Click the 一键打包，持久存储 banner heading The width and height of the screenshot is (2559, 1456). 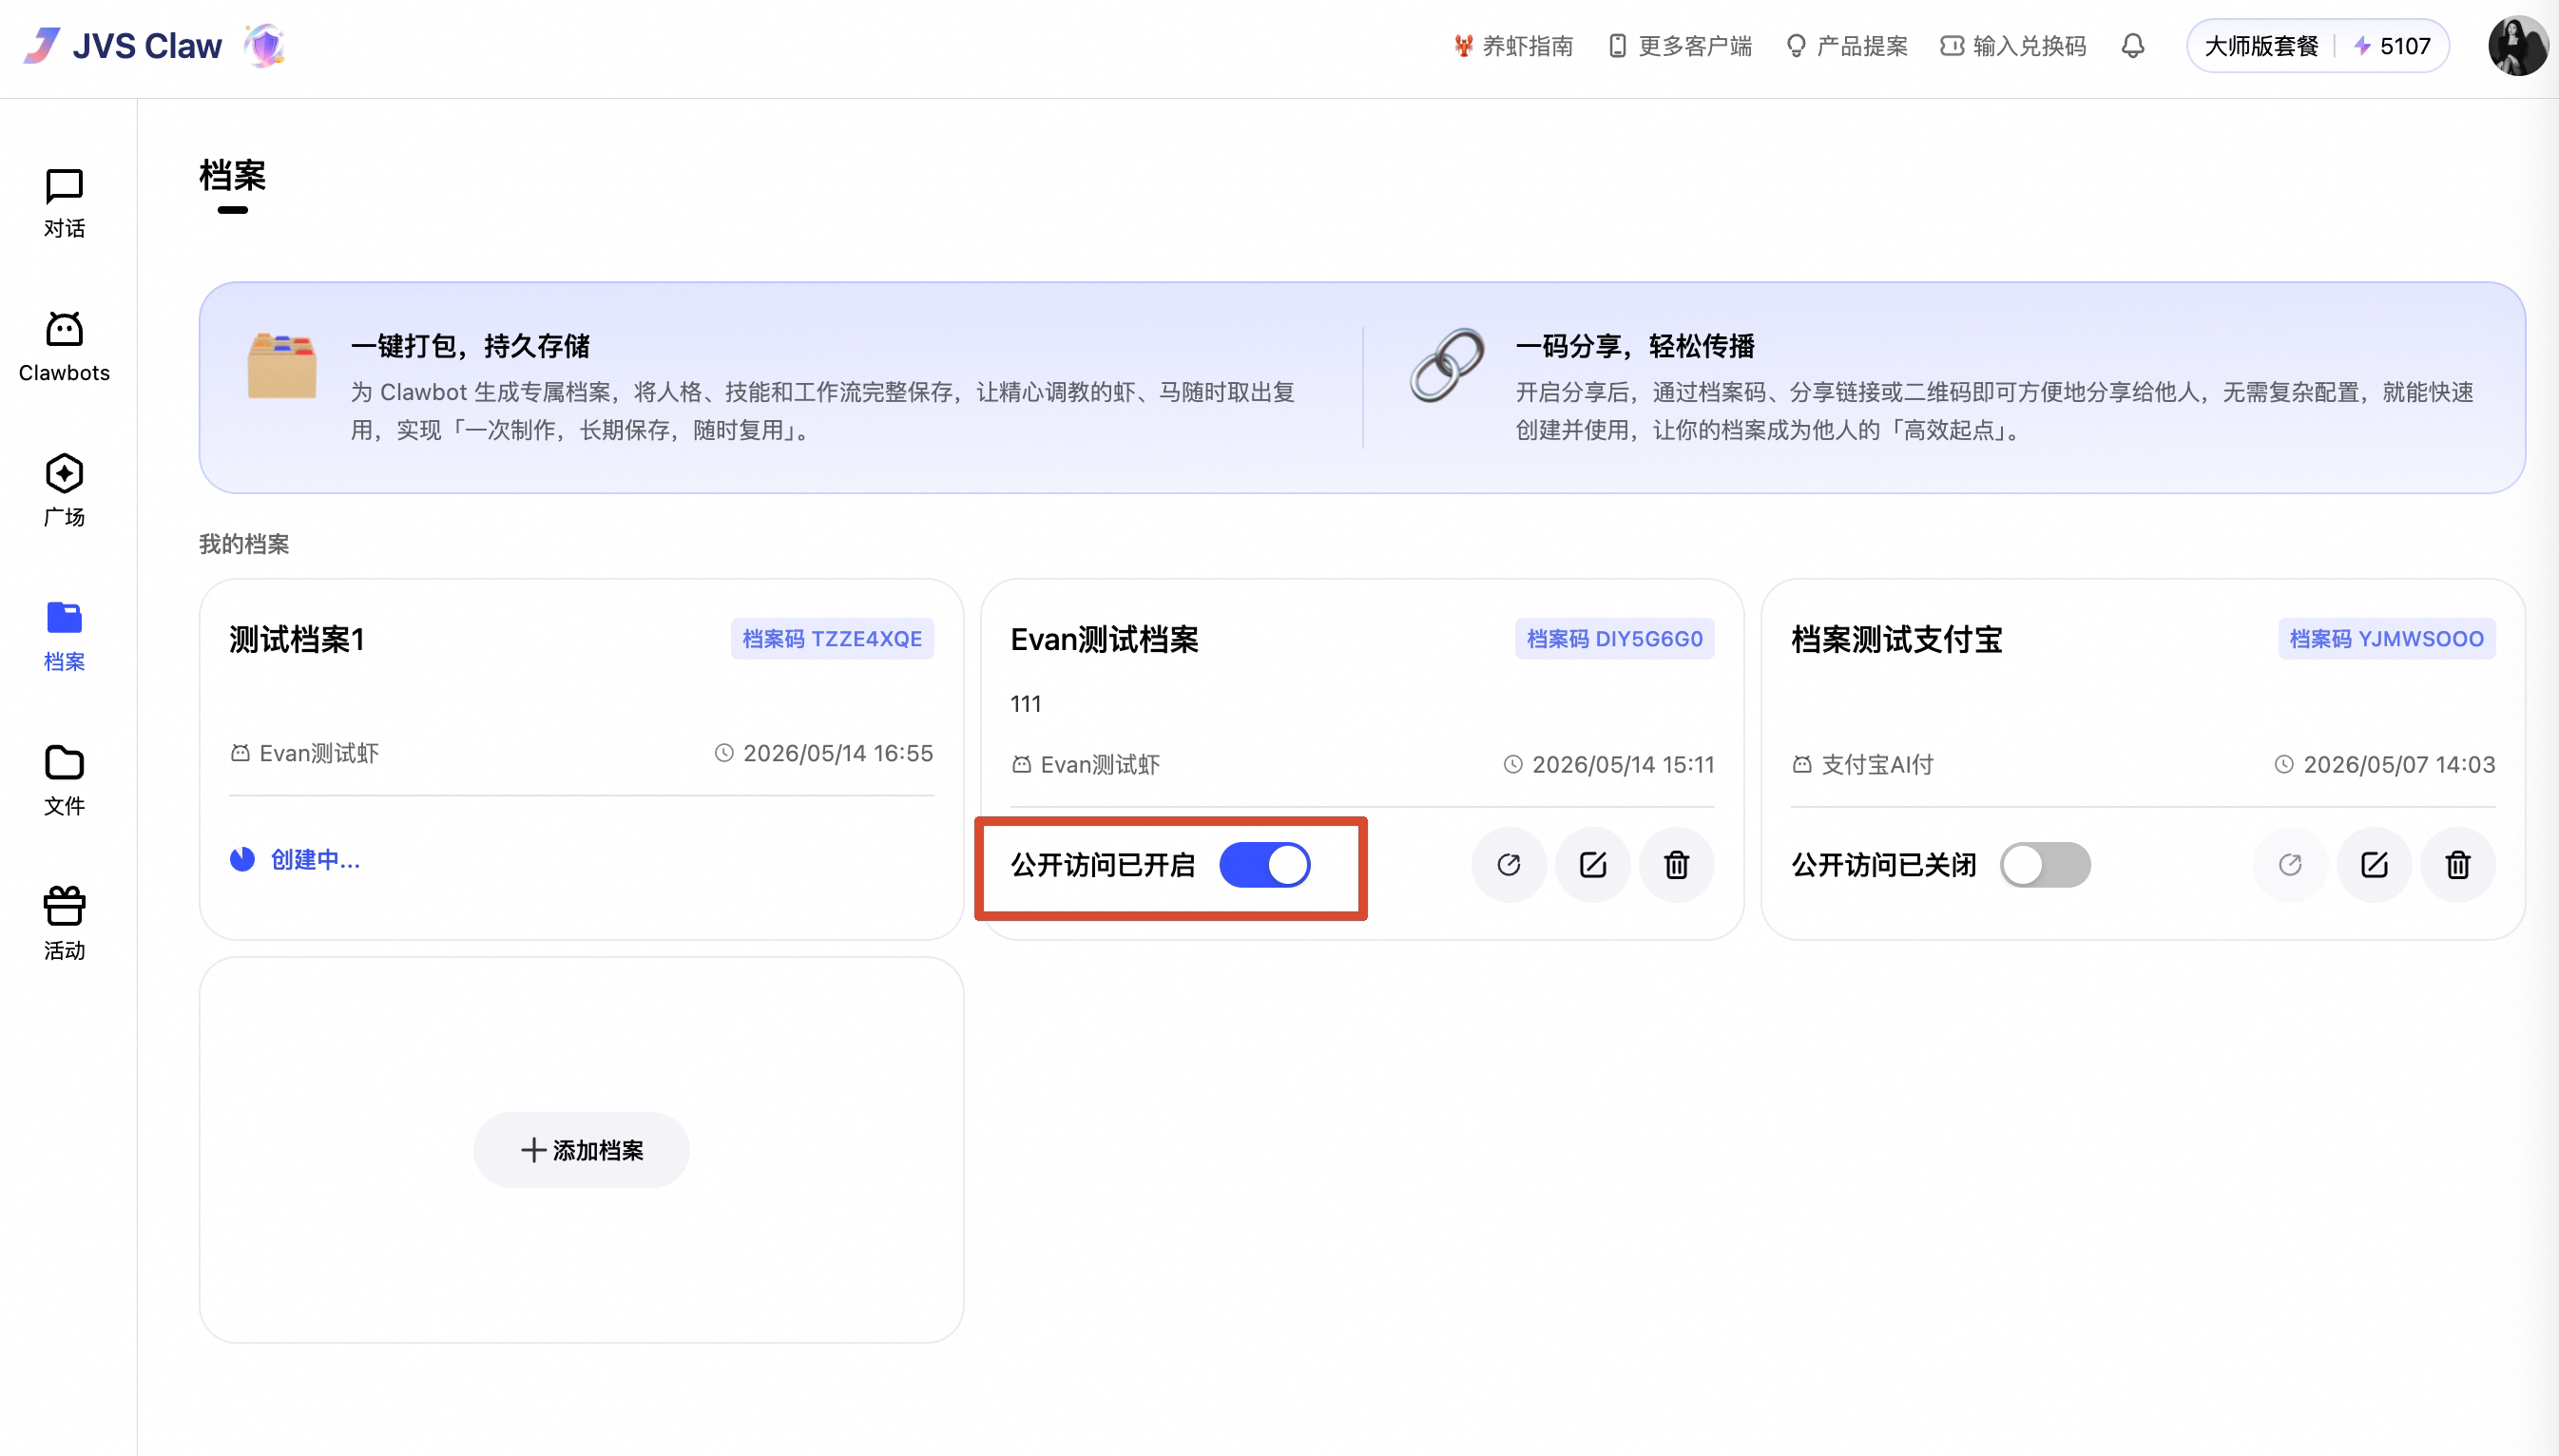470,346
